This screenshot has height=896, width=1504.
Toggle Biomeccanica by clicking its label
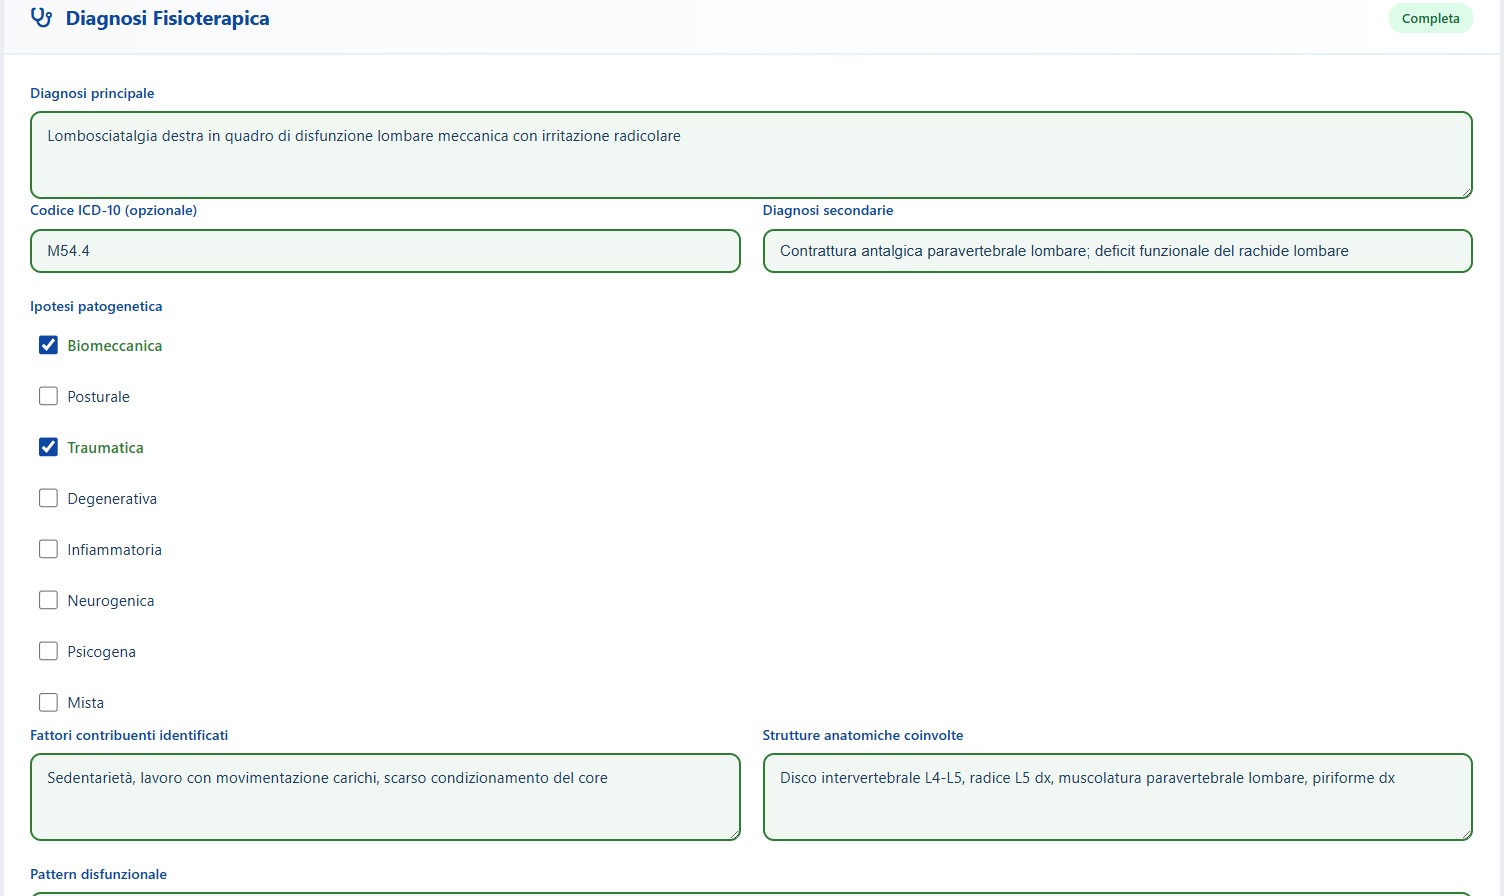pos(114,345)
